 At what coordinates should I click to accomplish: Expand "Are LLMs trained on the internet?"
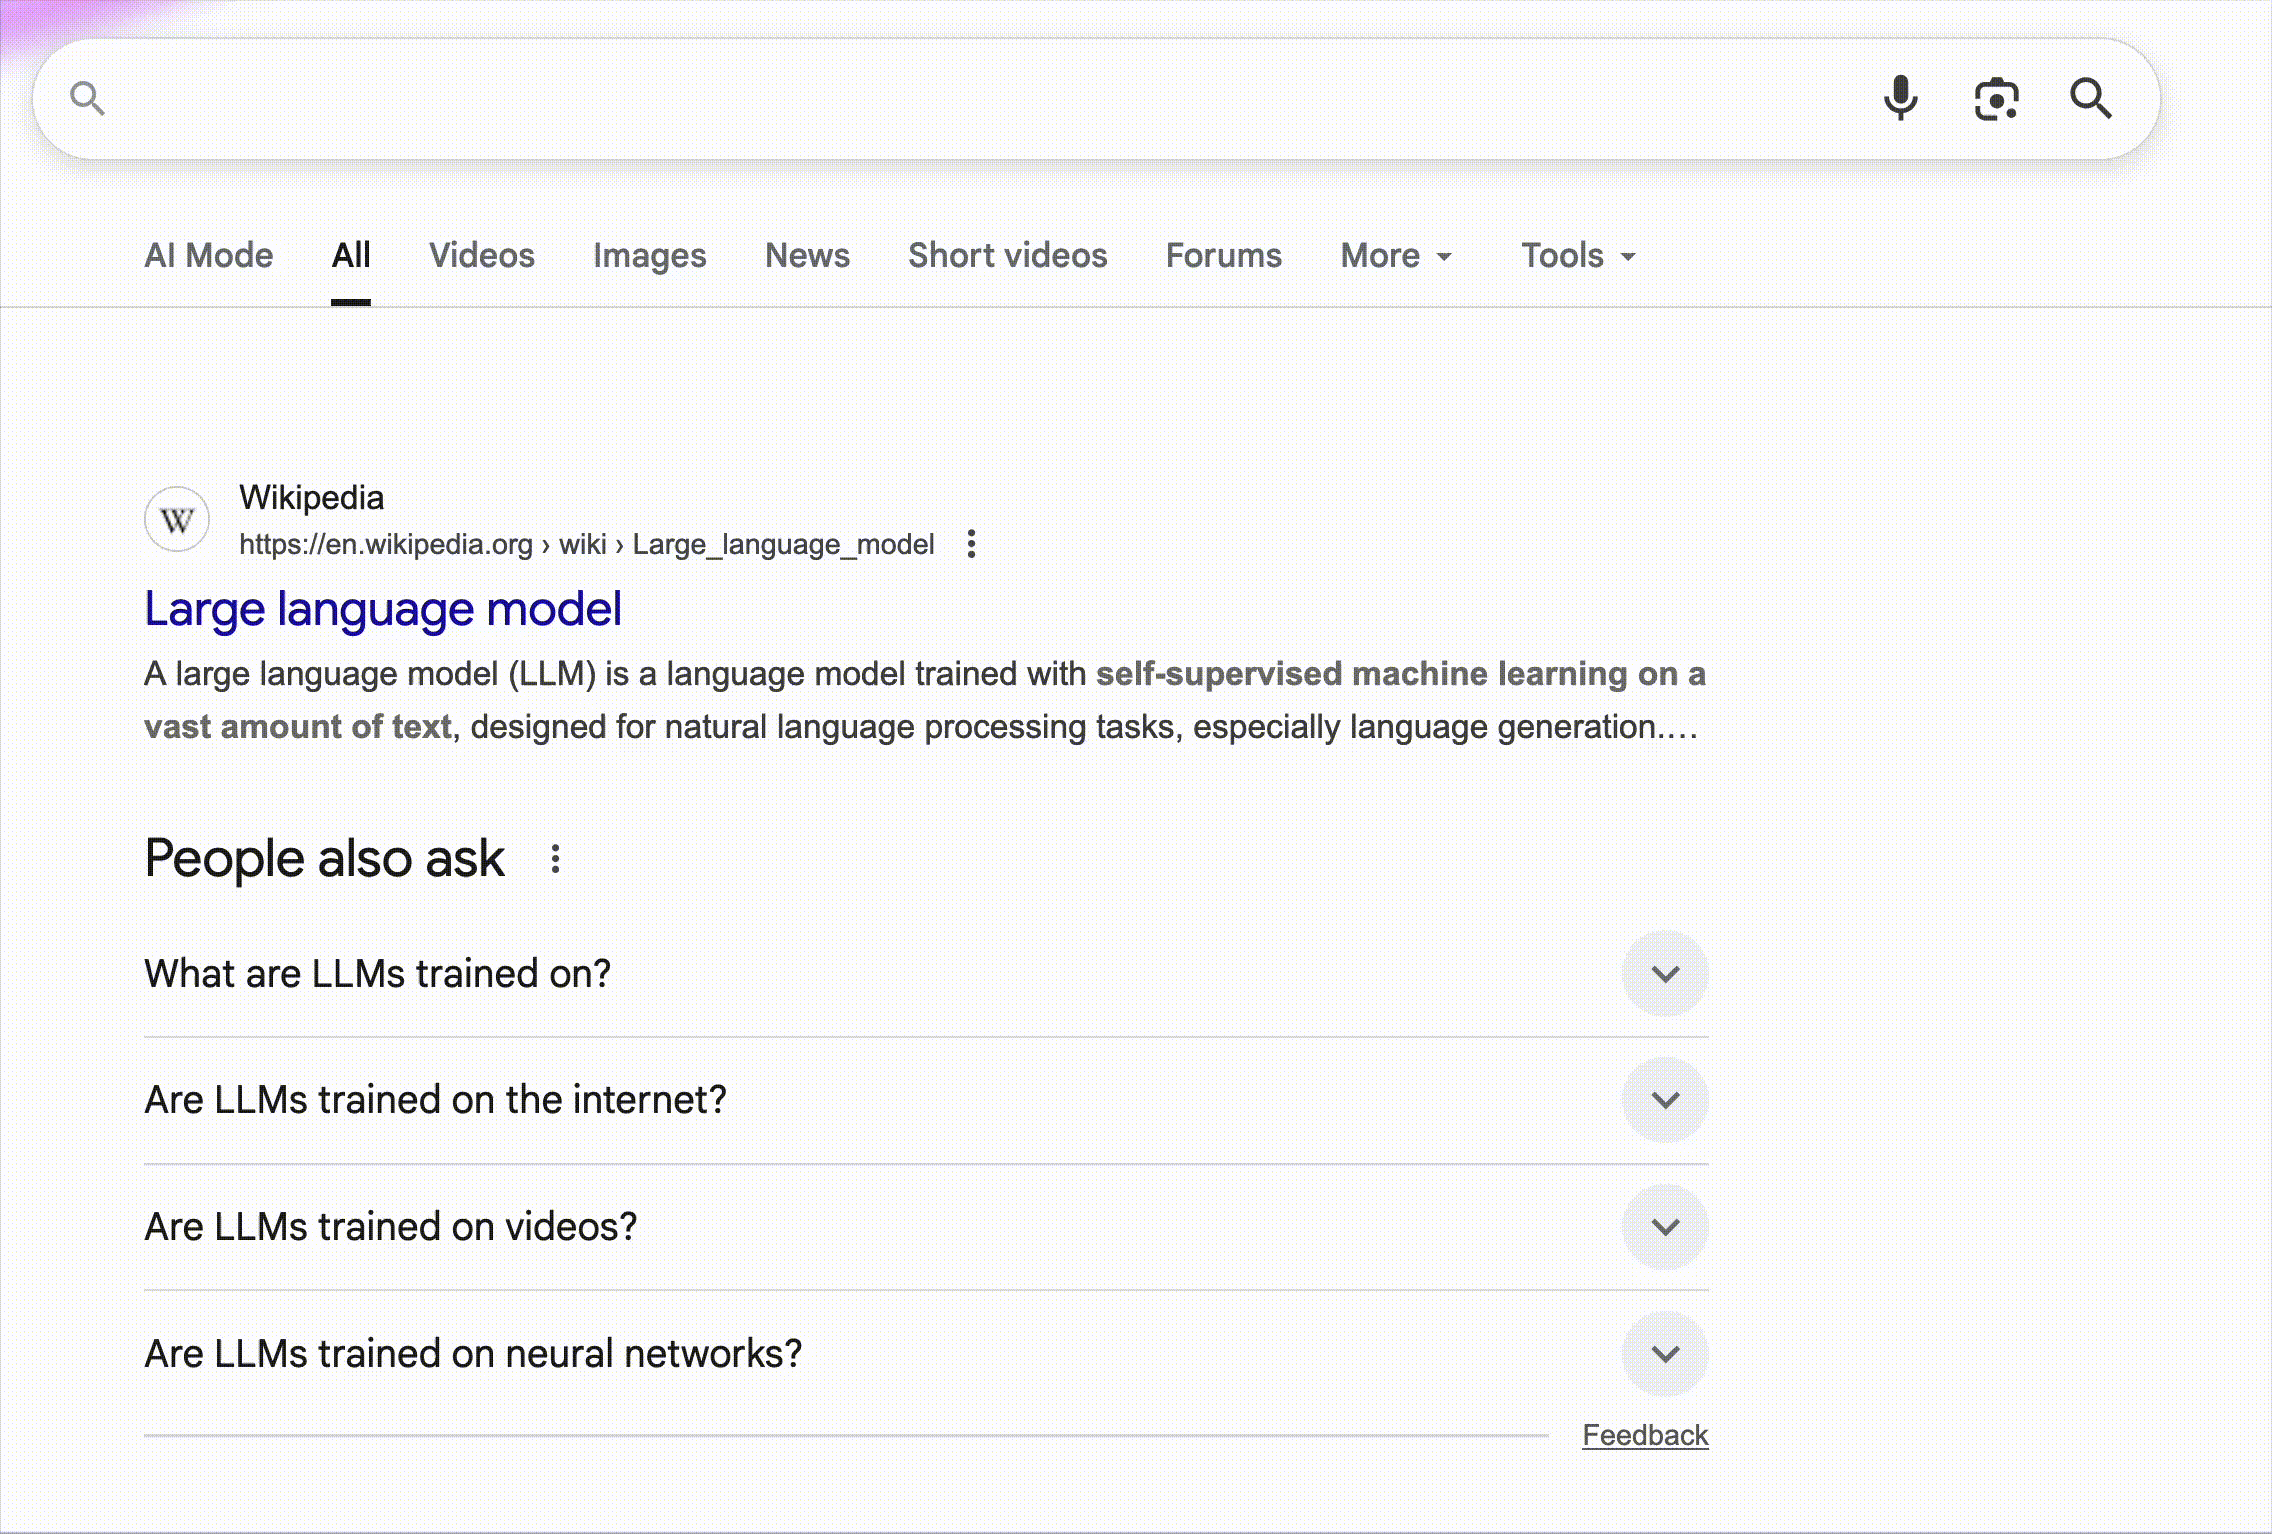(1664, 1100)
